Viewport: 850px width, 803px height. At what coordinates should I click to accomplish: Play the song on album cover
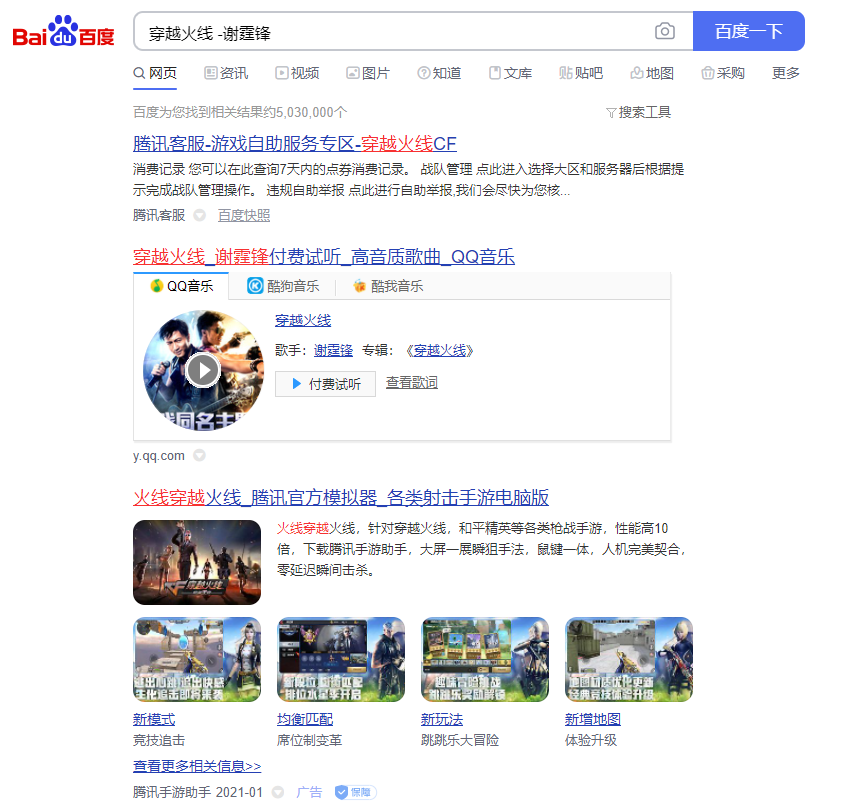click(x=203, y=371)
